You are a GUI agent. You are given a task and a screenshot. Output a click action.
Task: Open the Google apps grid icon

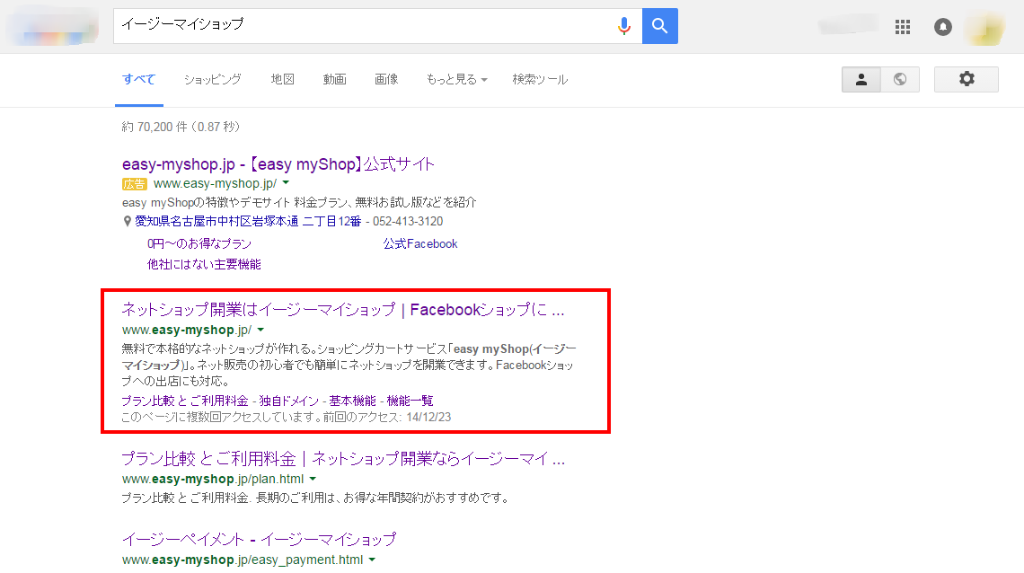pos(903,27)
